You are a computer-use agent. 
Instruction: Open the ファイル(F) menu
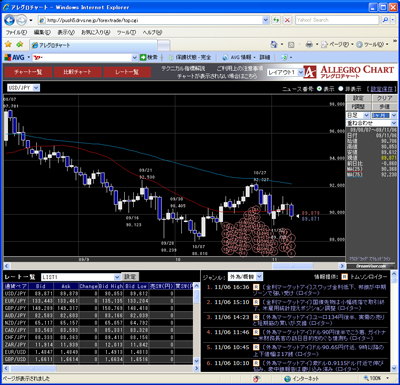pyautogui.click(x=16, y=32)
